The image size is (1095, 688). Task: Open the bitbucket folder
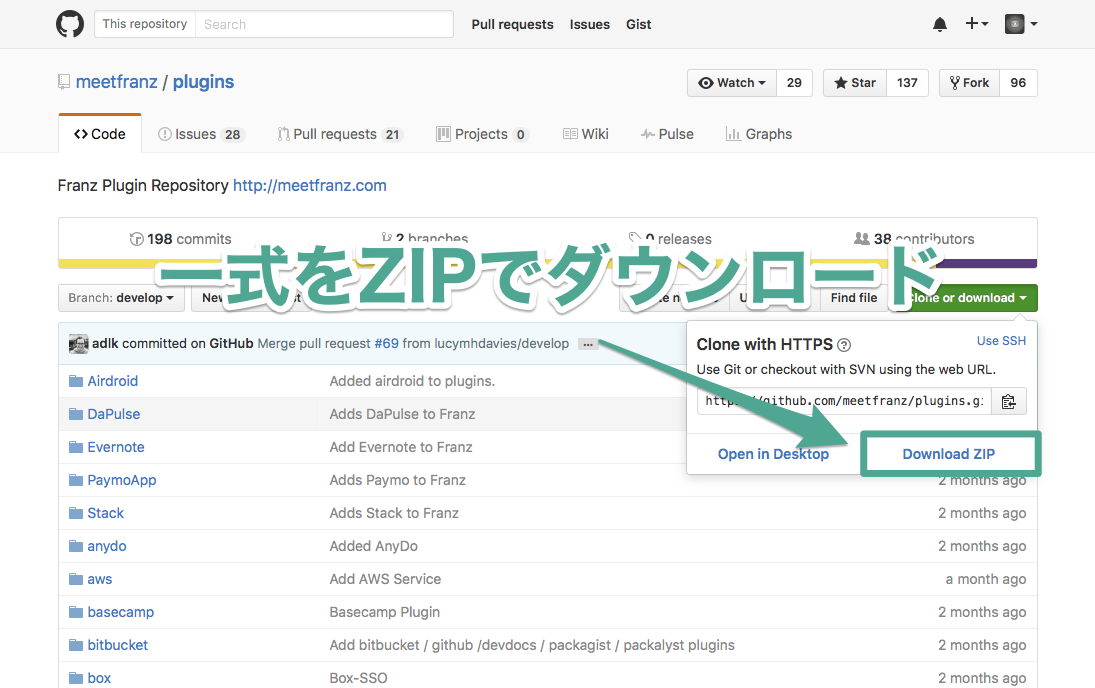click(x=117, y=645)
